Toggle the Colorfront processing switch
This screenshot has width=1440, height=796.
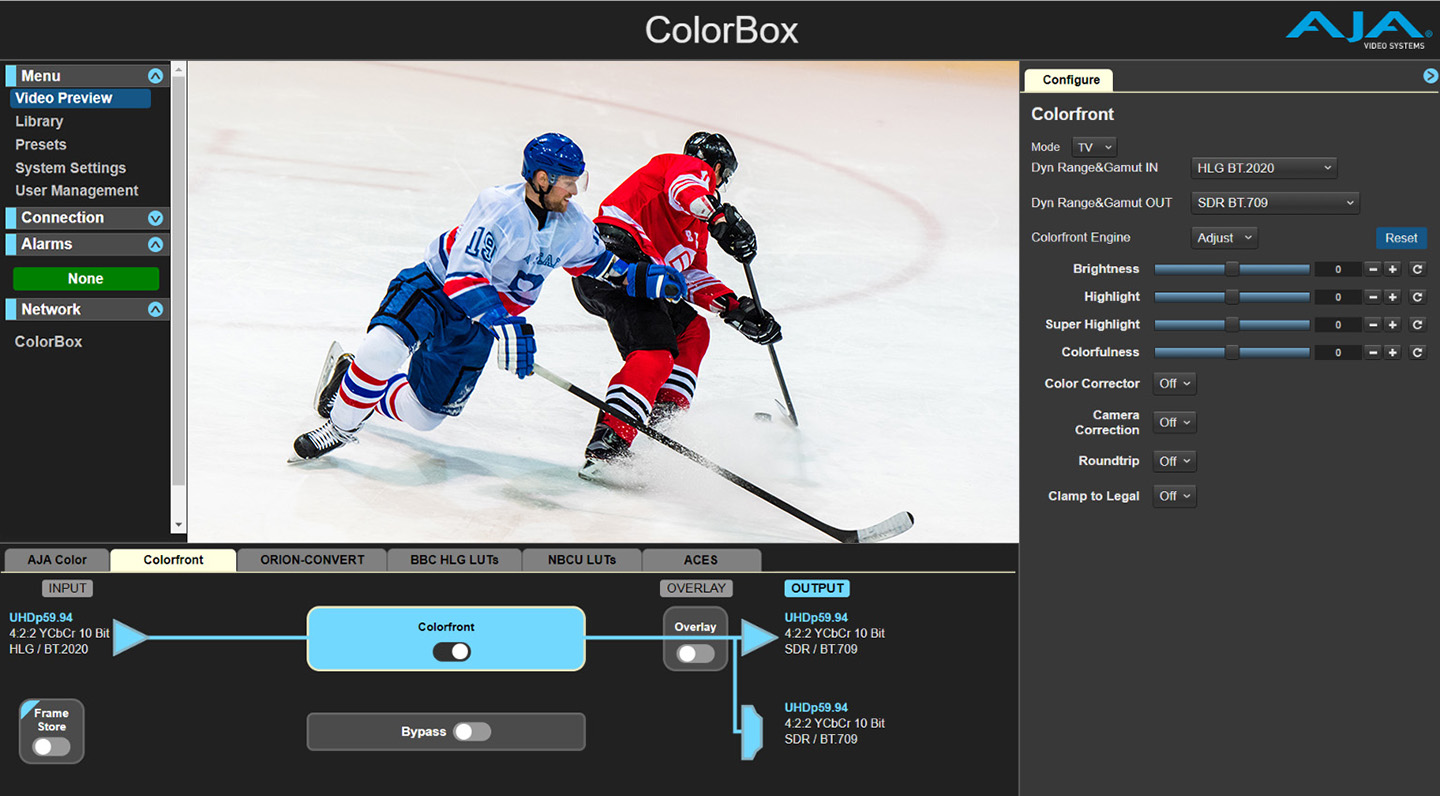(451, 652)
